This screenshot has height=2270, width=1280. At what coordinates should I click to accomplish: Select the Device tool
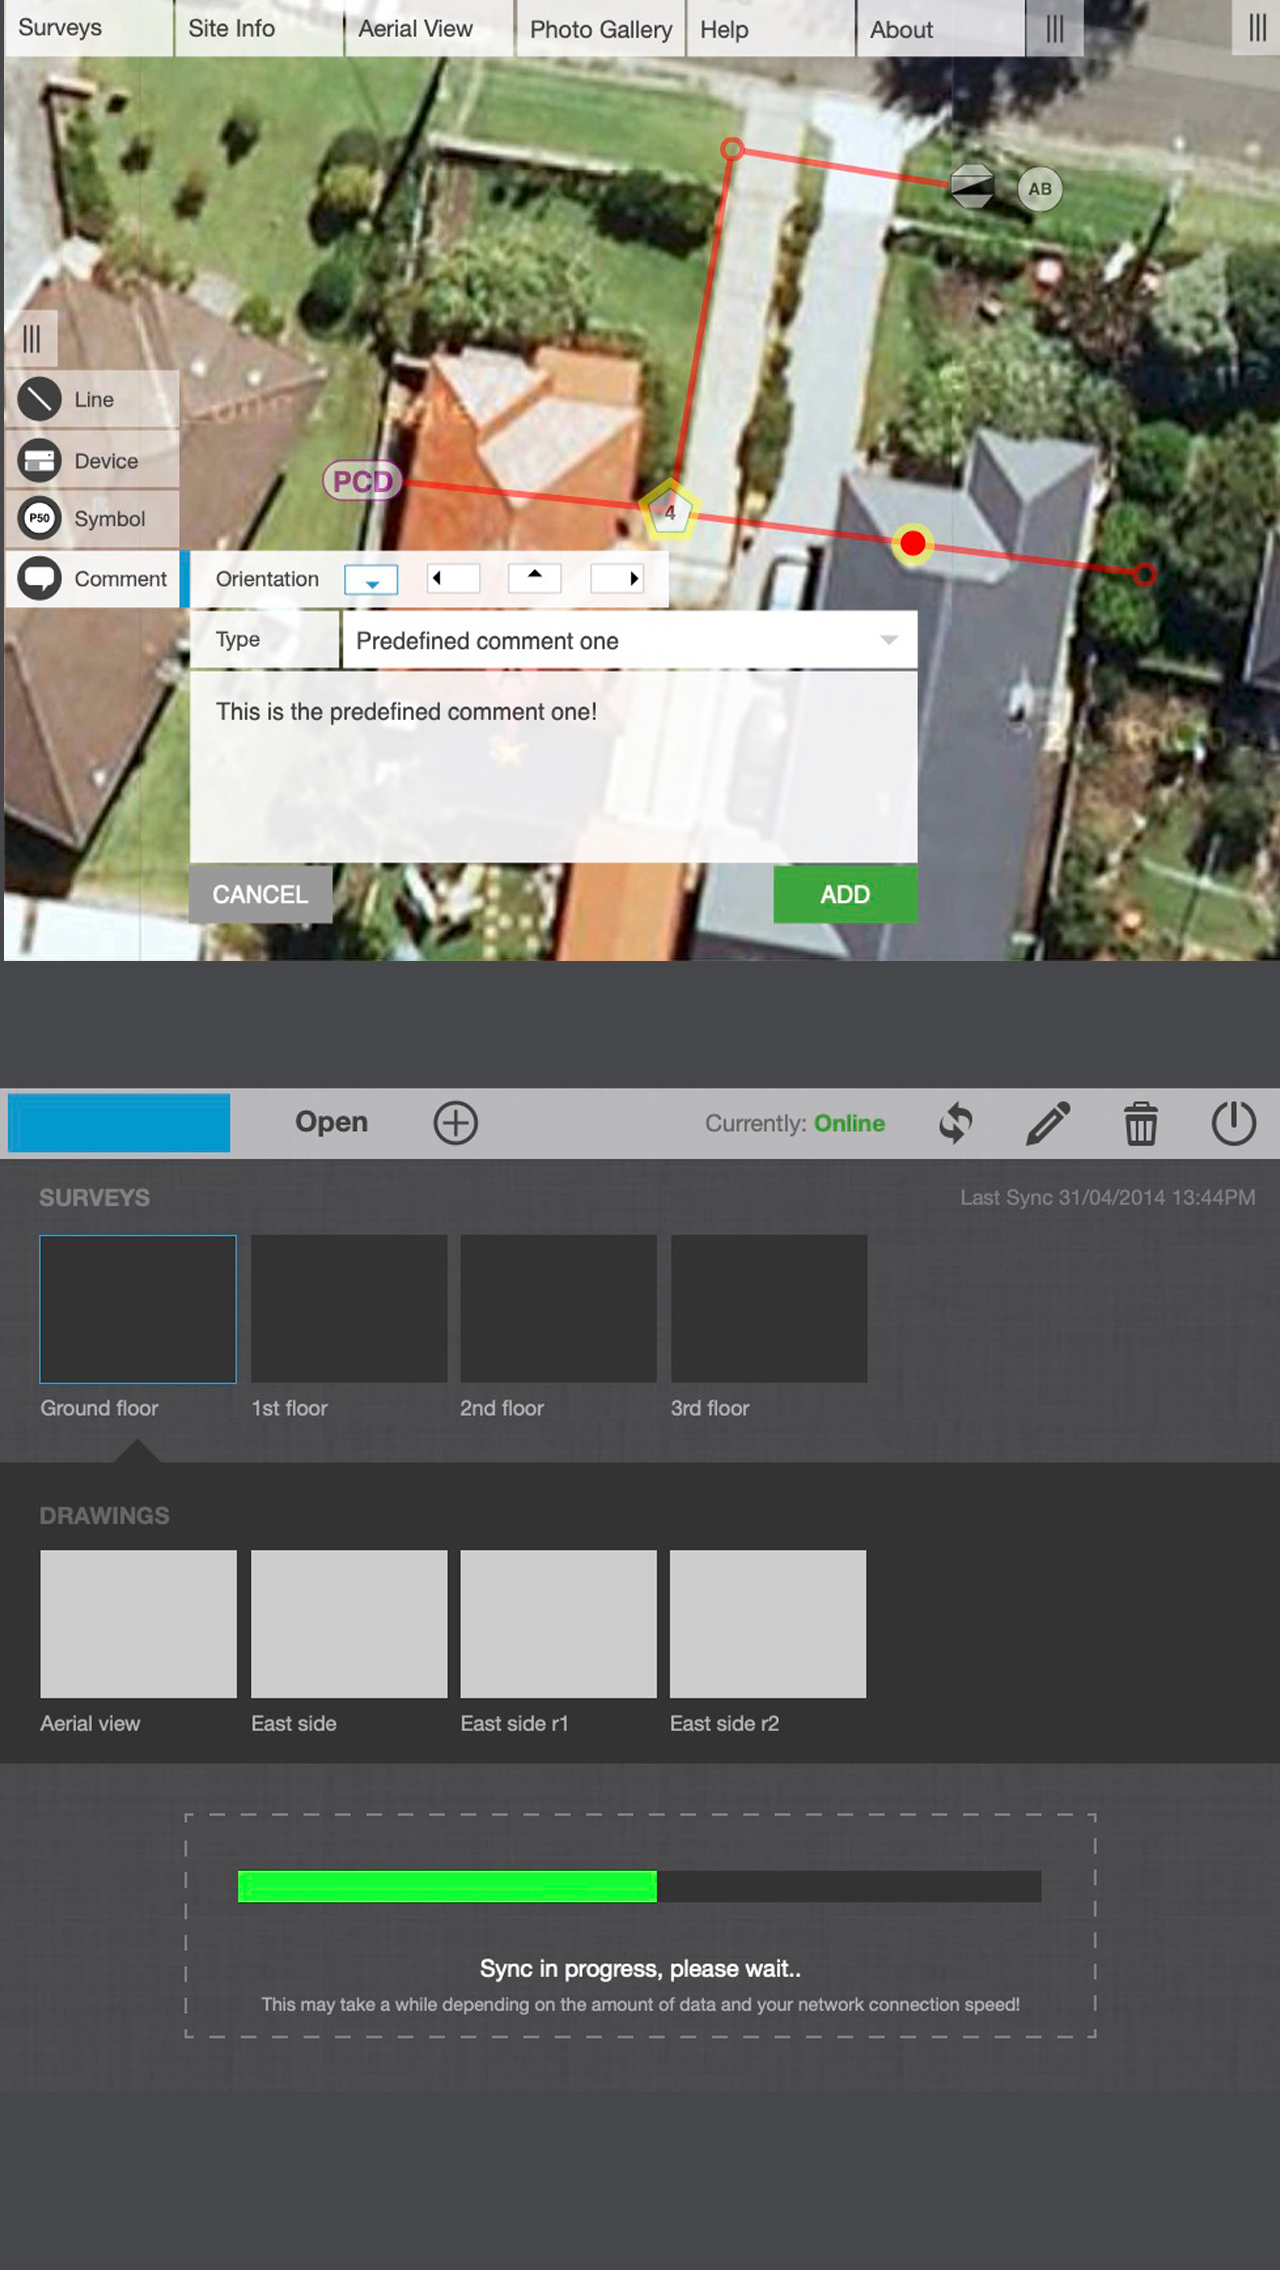coord(92,461)
